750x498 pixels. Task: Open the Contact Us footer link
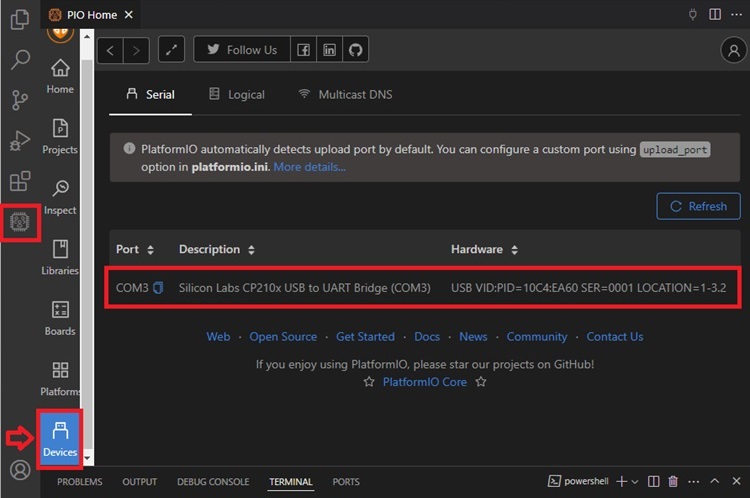[x=615, y=337]
